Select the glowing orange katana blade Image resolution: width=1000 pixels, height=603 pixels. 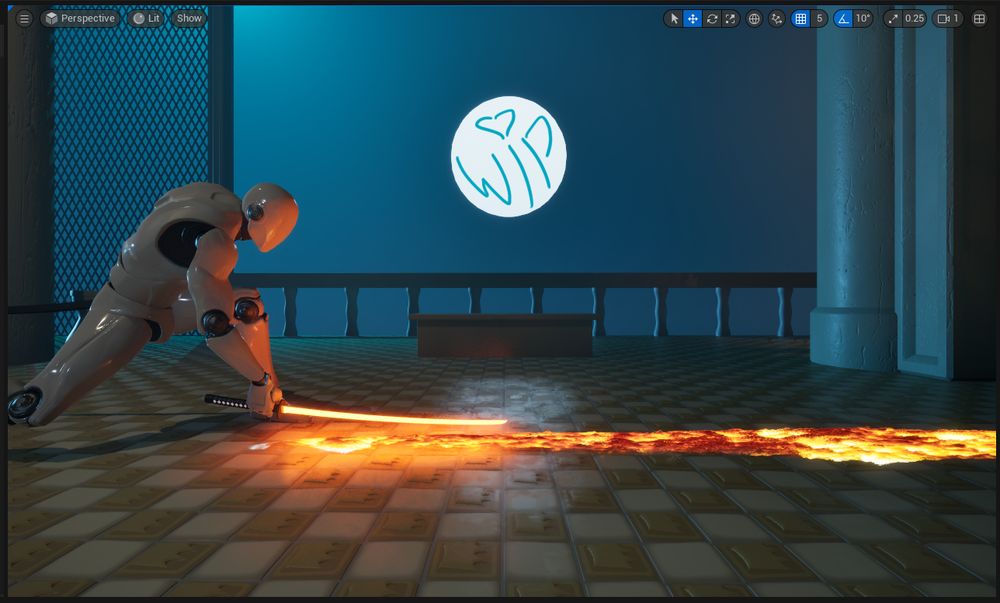392,417
